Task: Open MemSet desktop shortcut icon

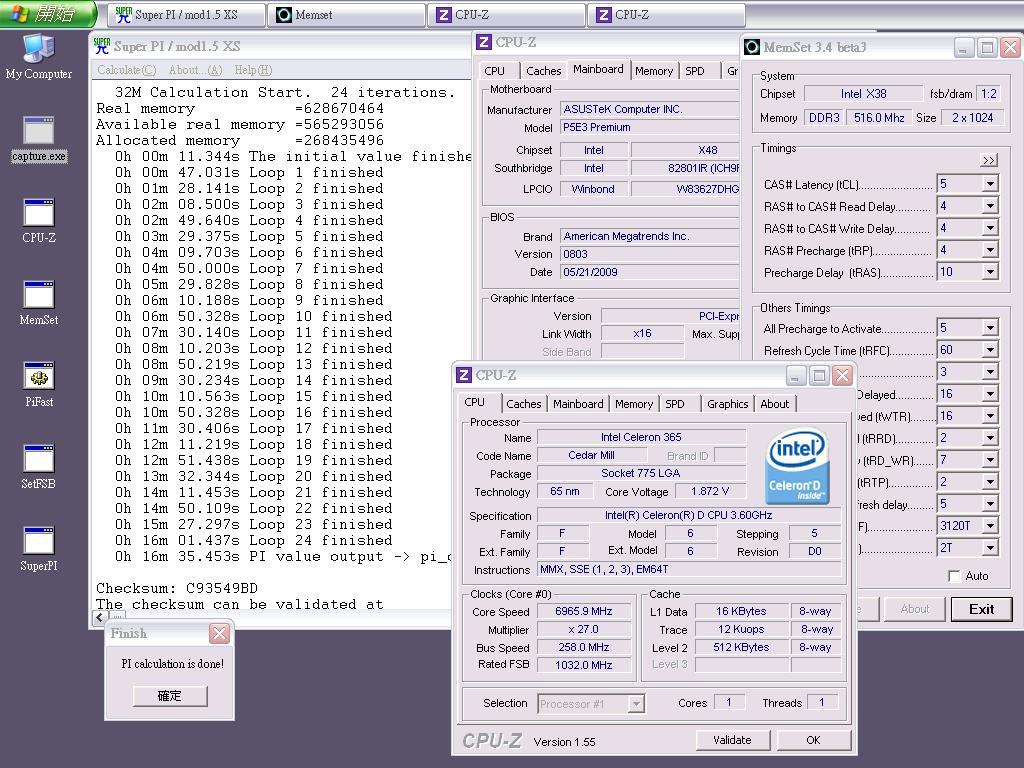Action: click(39, 304)
